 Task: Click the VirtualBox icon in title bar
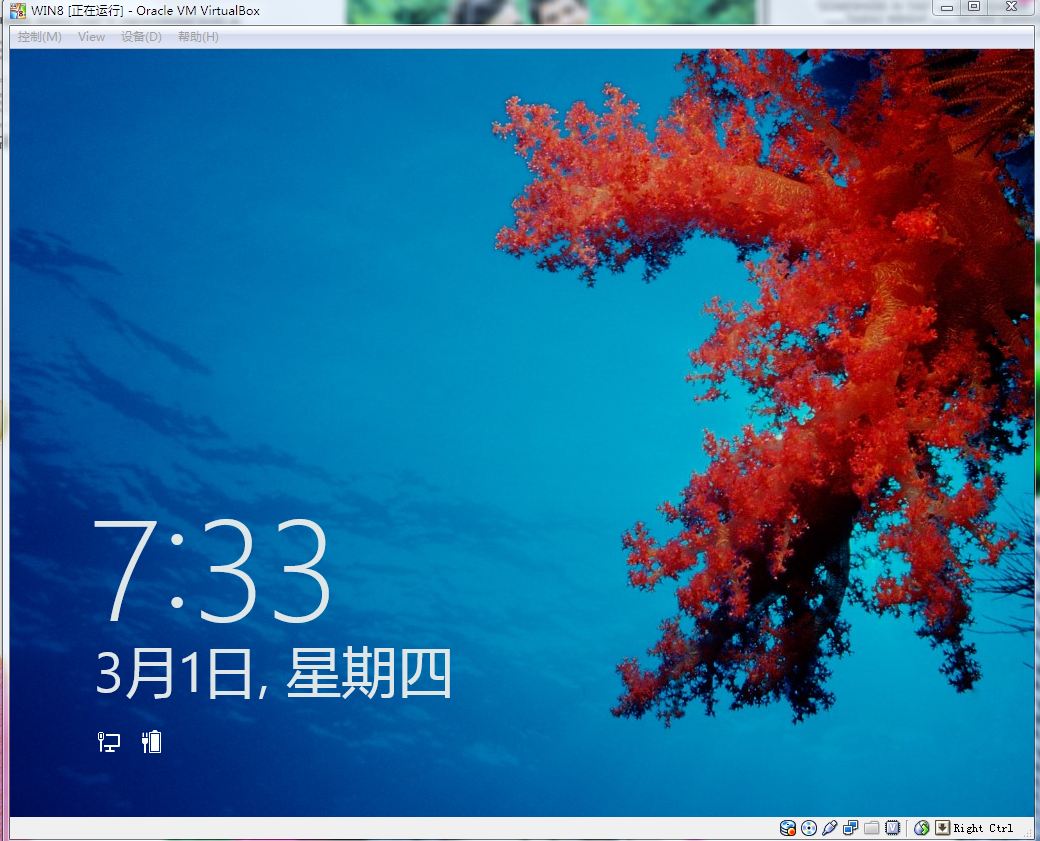point(18,11)
